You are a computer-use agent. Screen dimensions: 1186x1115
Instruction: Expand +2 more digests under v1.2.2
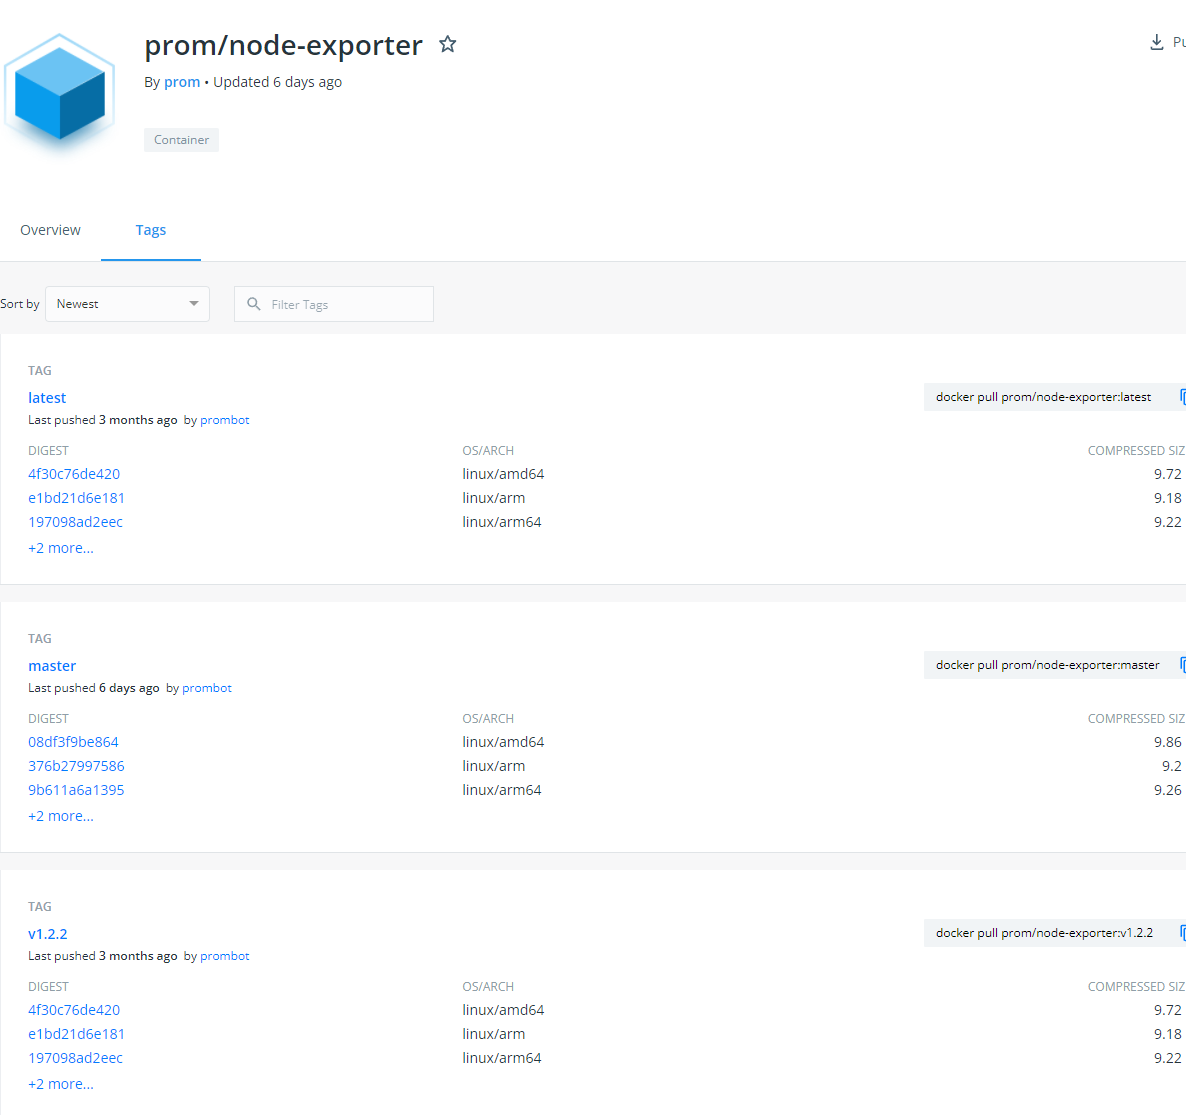61,1084
